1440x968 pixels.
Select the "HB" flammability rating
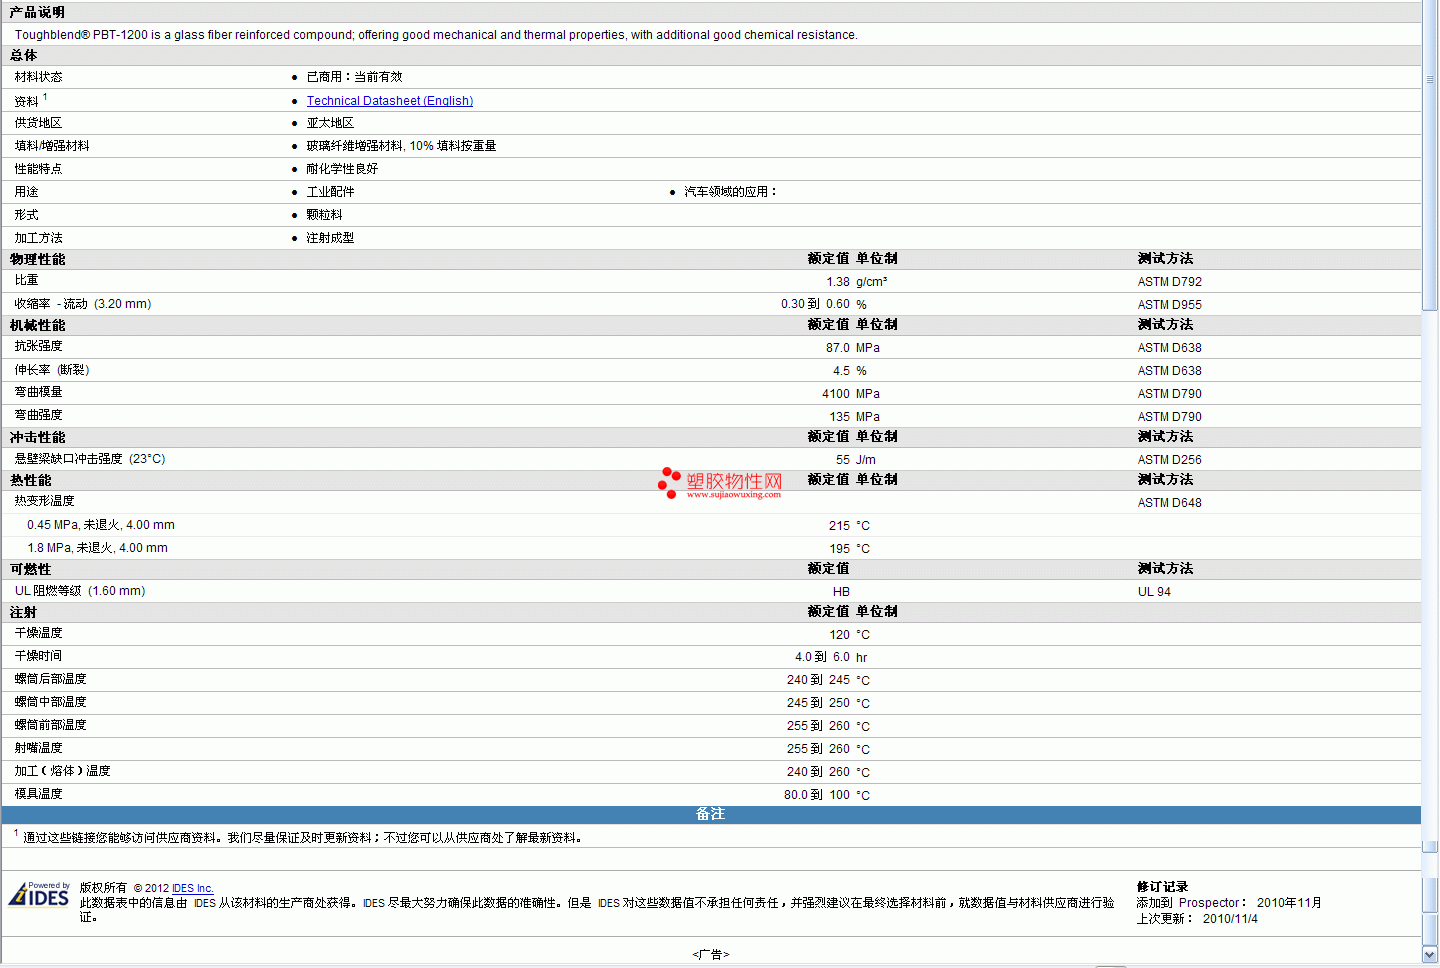click(841, 592)
